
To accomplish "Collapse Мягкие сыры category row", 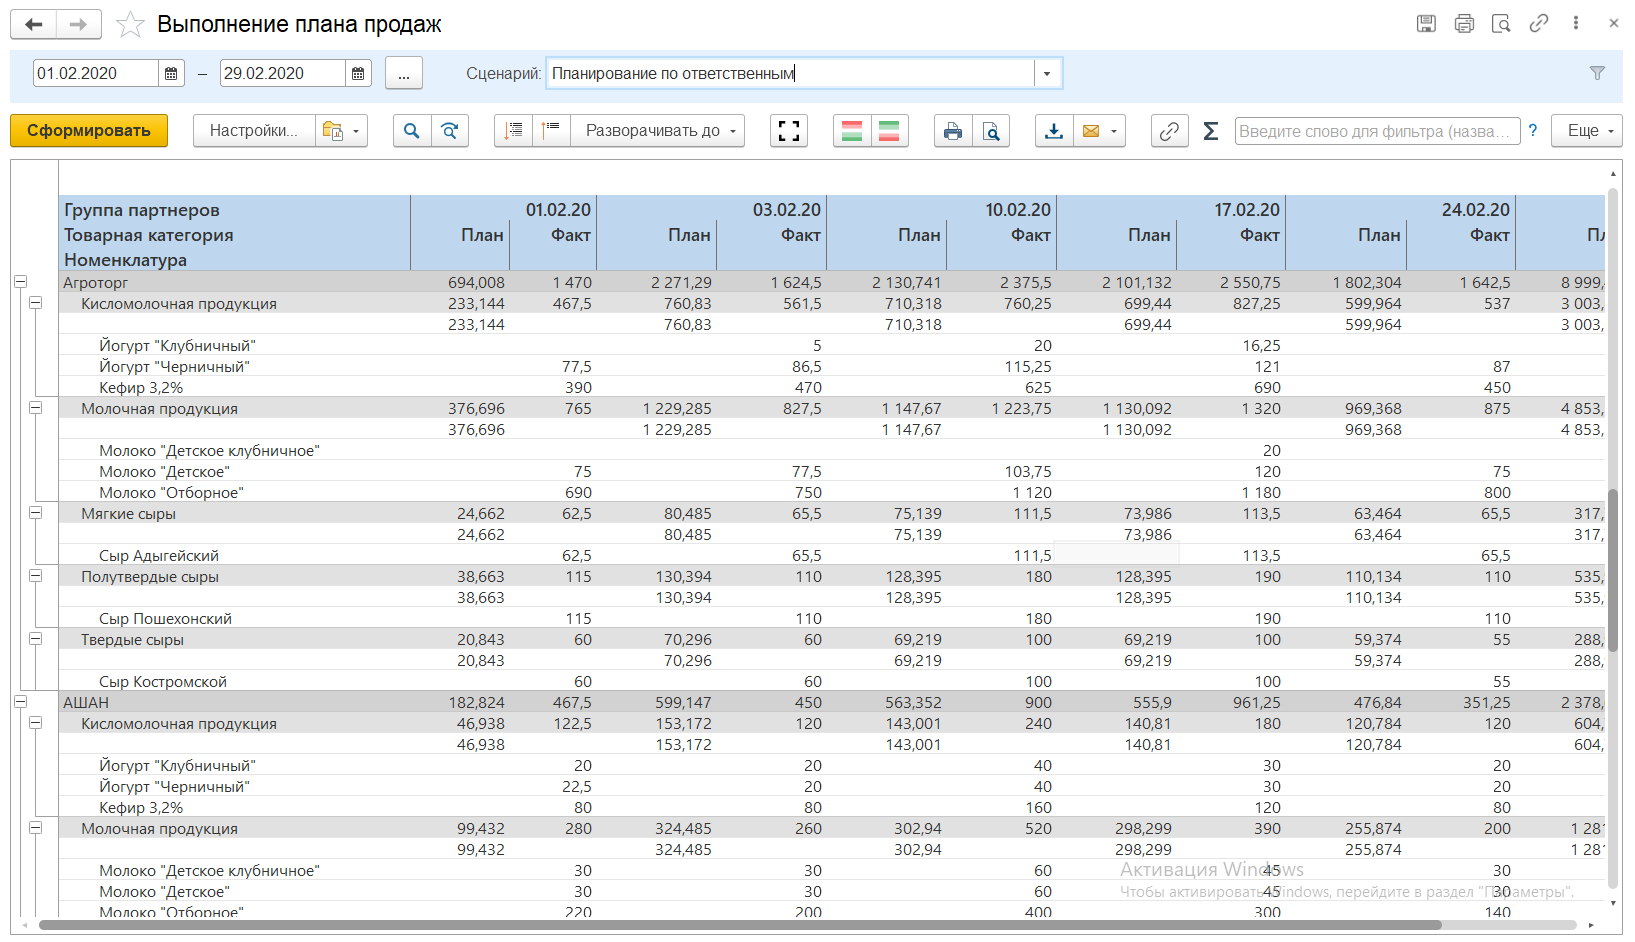I will (36, 513).
